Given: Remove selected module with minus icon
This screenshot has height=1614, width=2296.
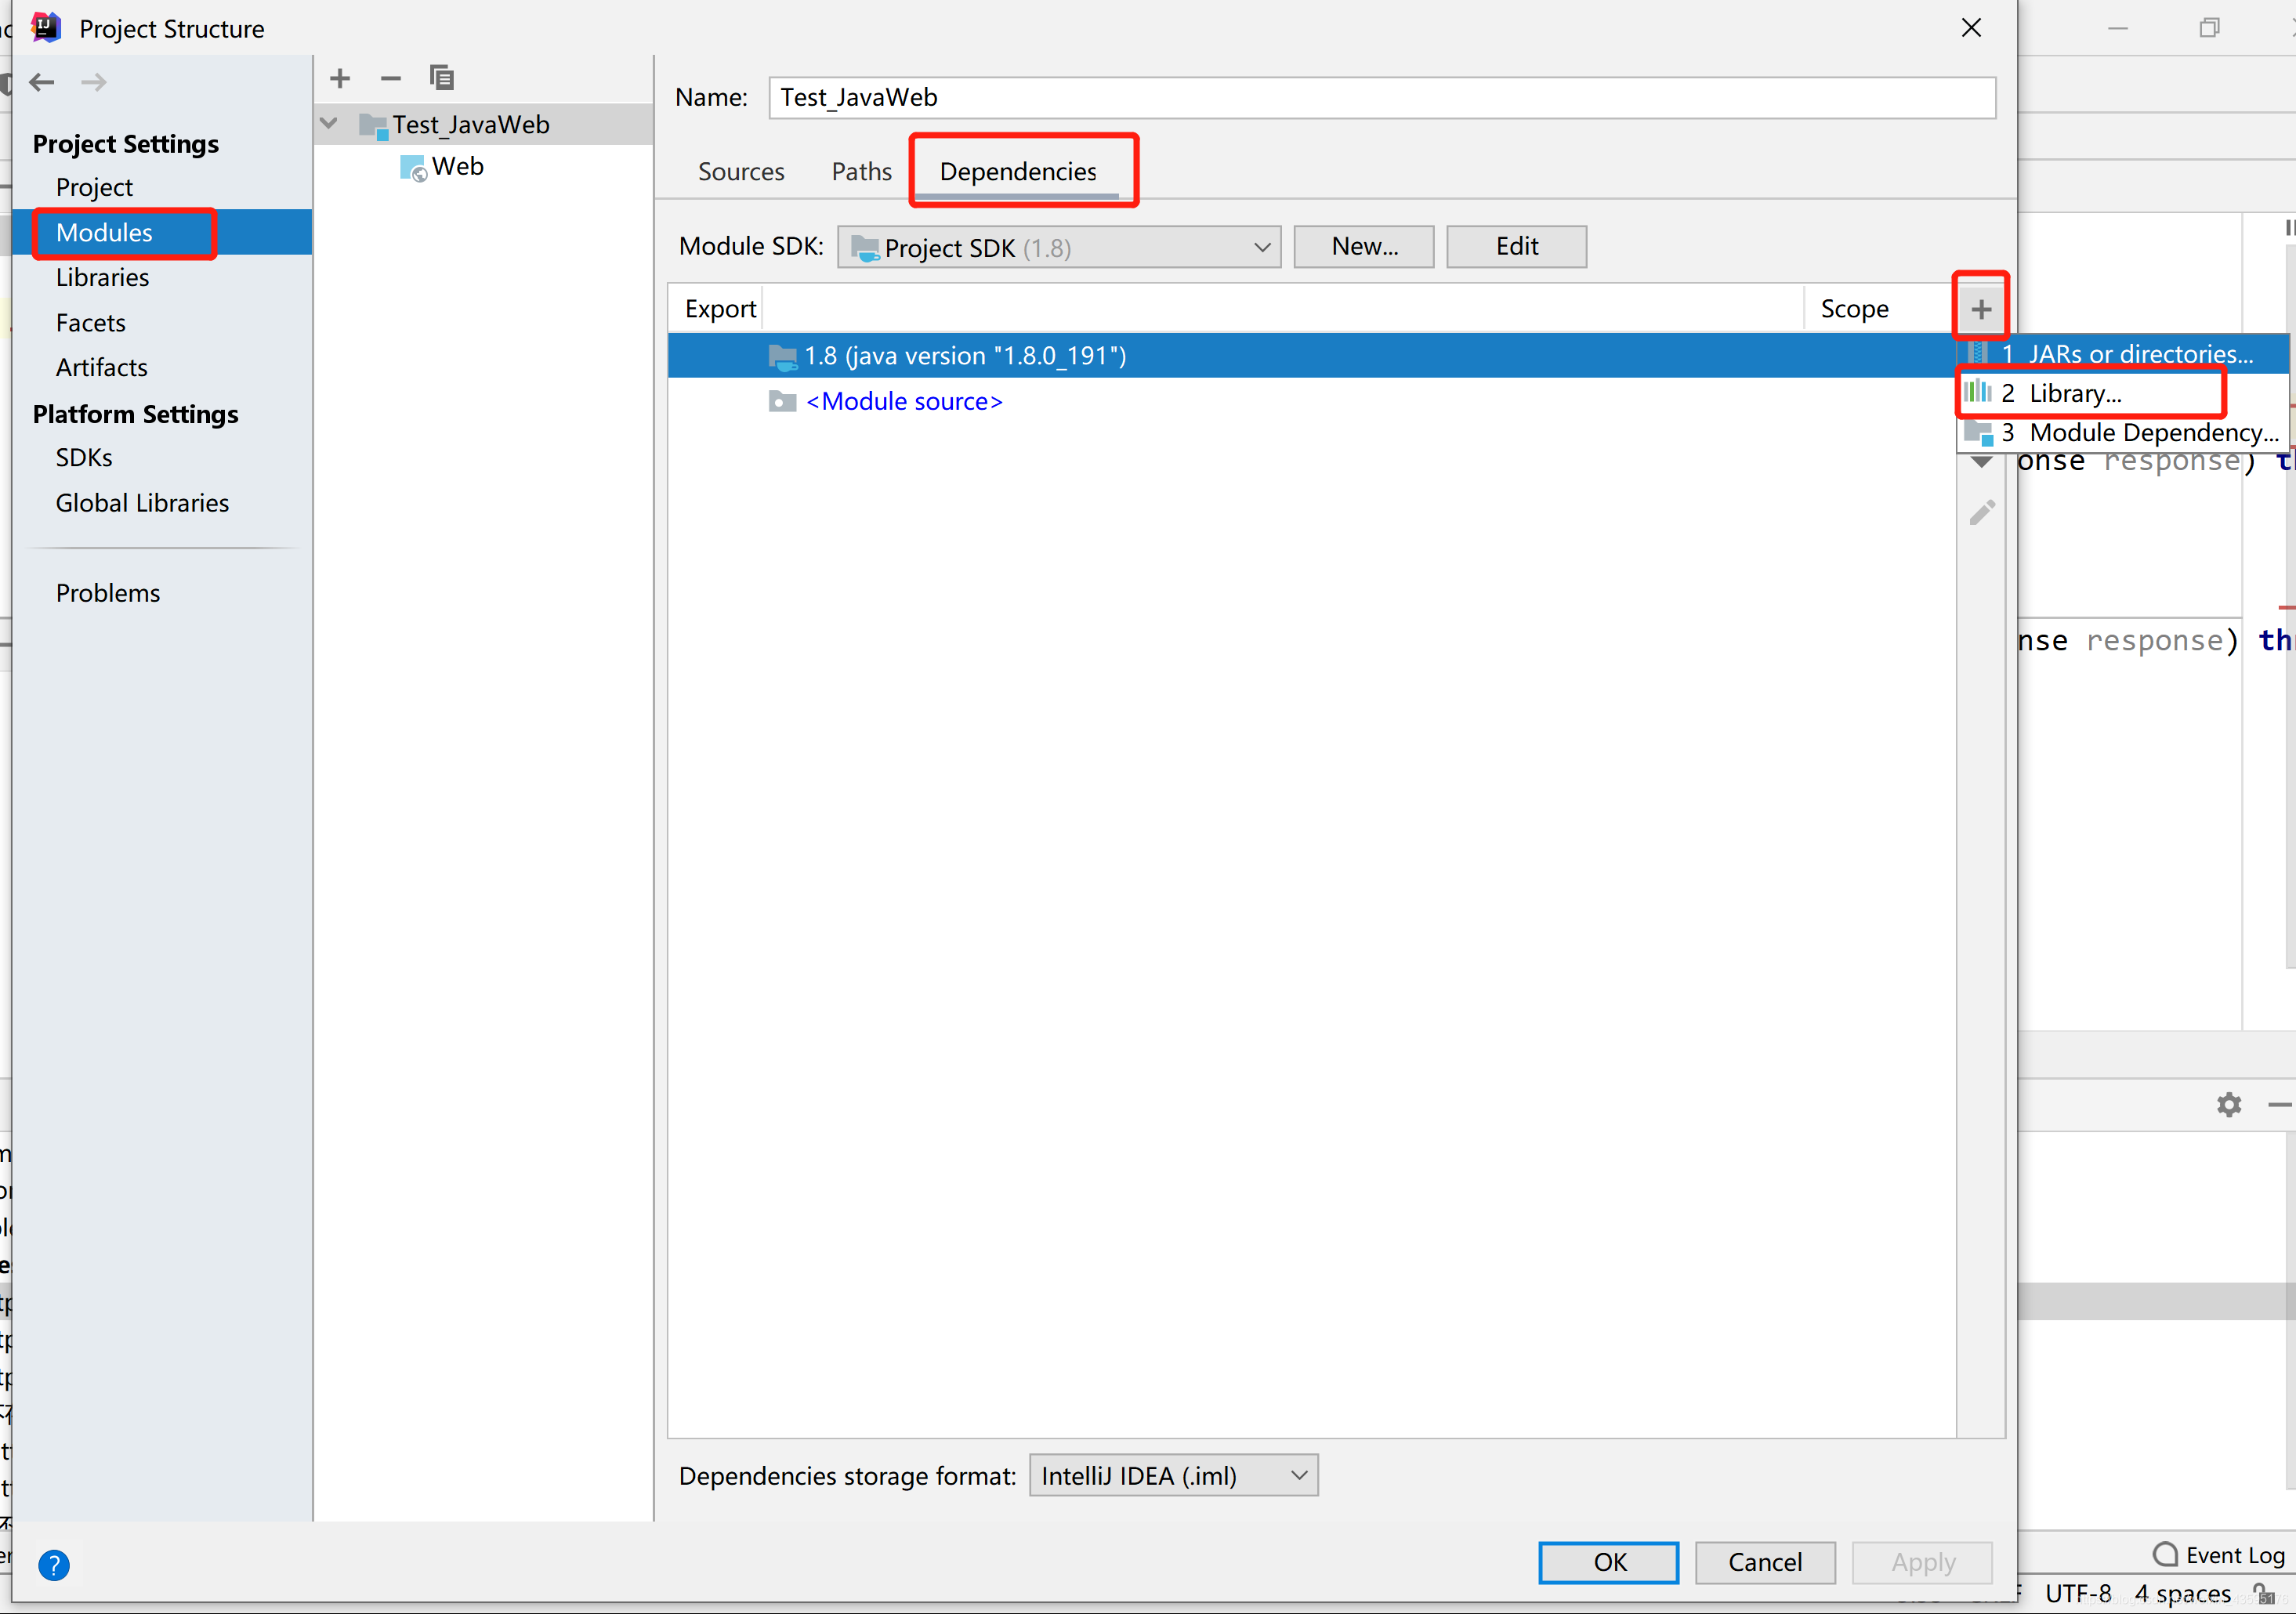Looking at the screenshot, I should [x=391, y=78].
